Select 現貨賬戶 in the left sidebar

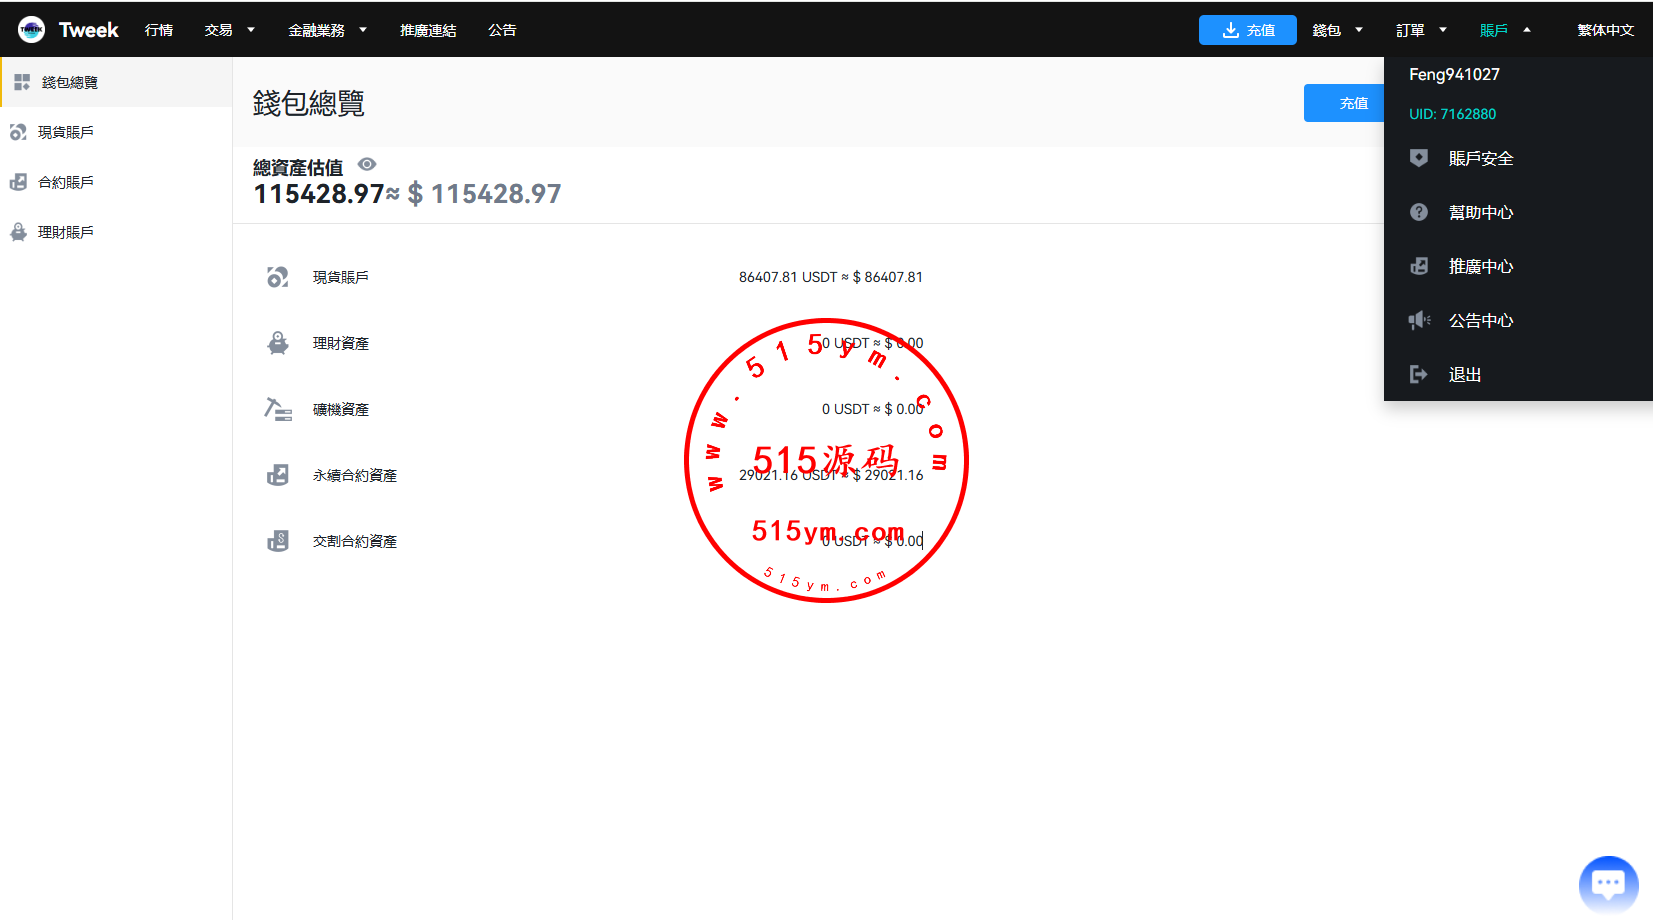pyautogui.click(x=66, y=132)
